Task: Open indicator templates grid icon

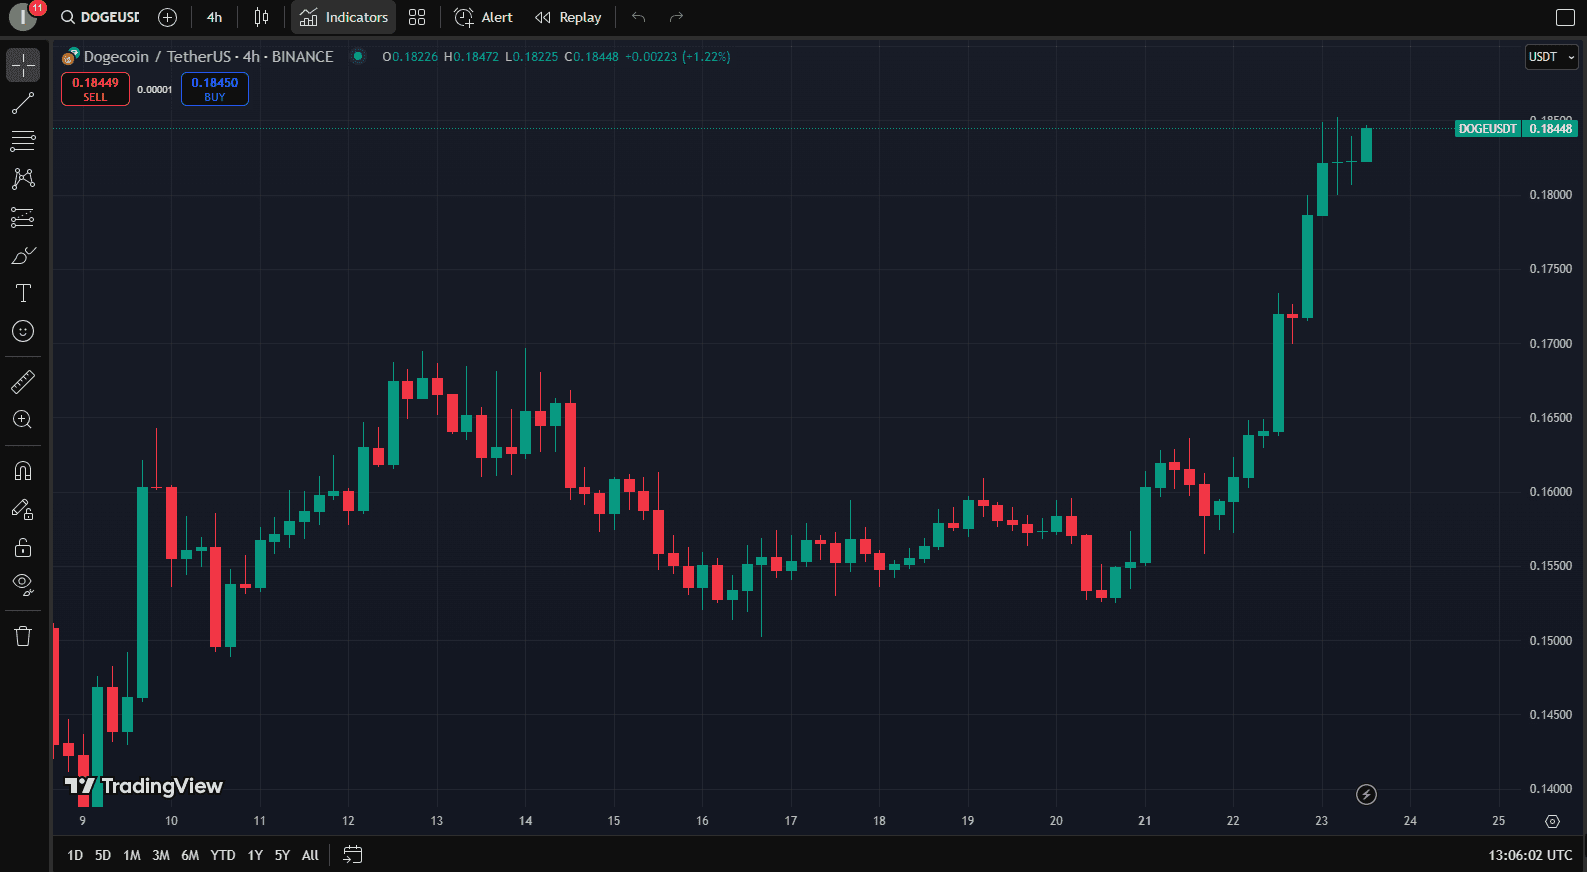Action: tap(417, 17)
